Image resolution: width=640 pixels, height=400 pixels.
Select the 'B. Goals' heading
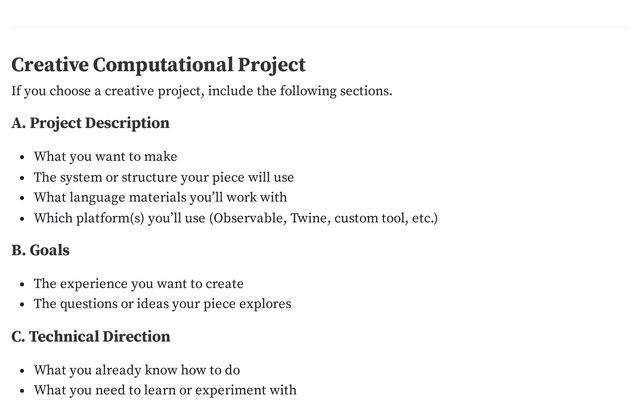tap(40, 250)
